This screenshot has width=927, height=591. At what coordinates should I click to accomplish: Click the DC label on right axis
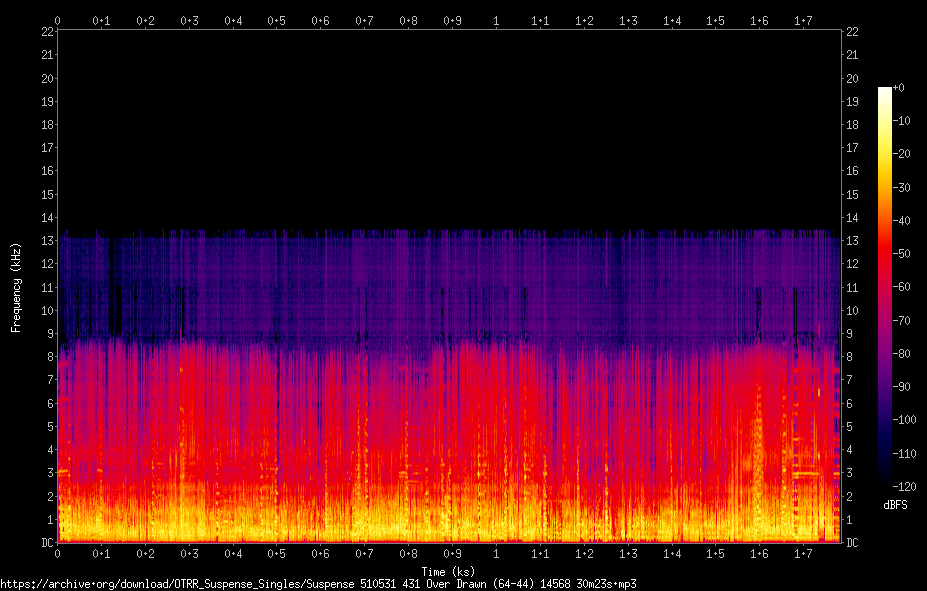[852, 543]
